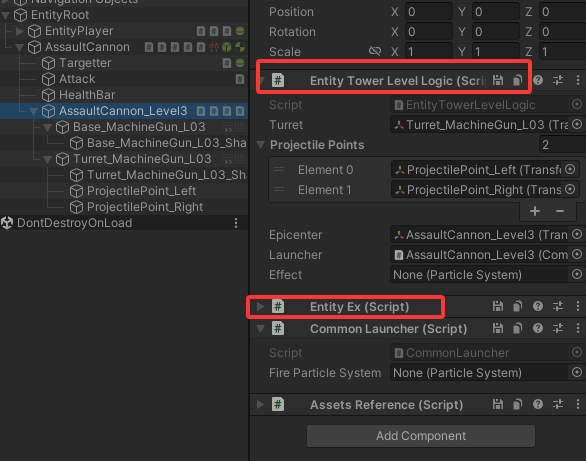Expand the Entity Ex script component

[x=260, y=307]
